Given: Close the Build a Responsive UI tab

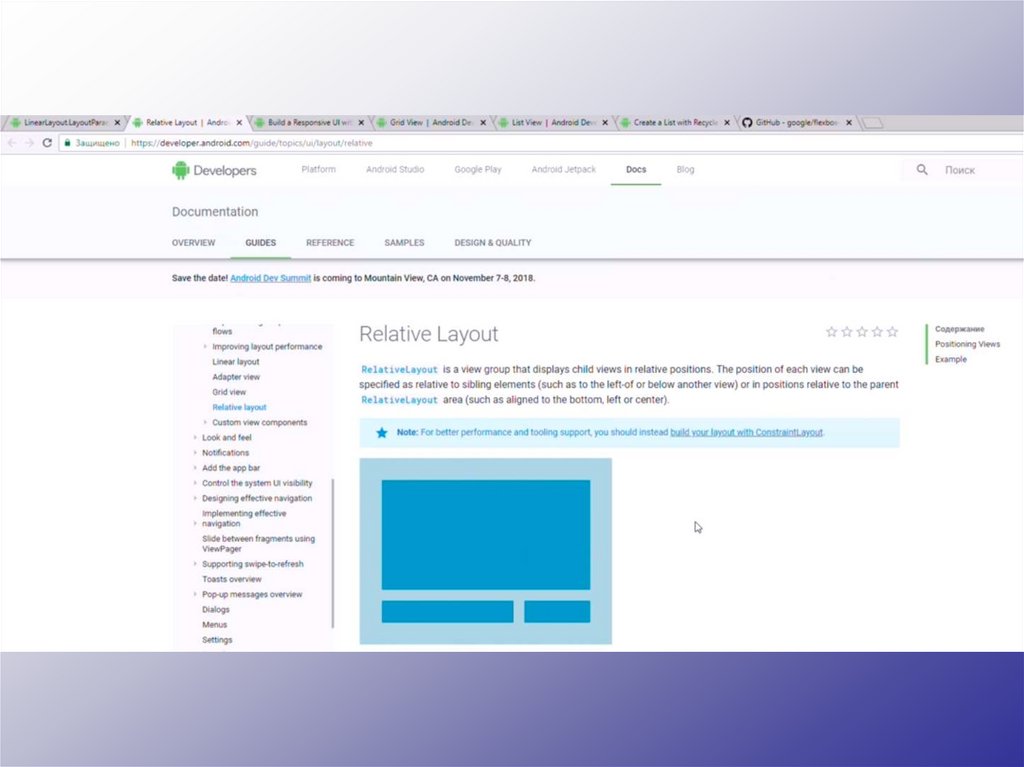Looking at the screenshot, I should tap(361, 122).
